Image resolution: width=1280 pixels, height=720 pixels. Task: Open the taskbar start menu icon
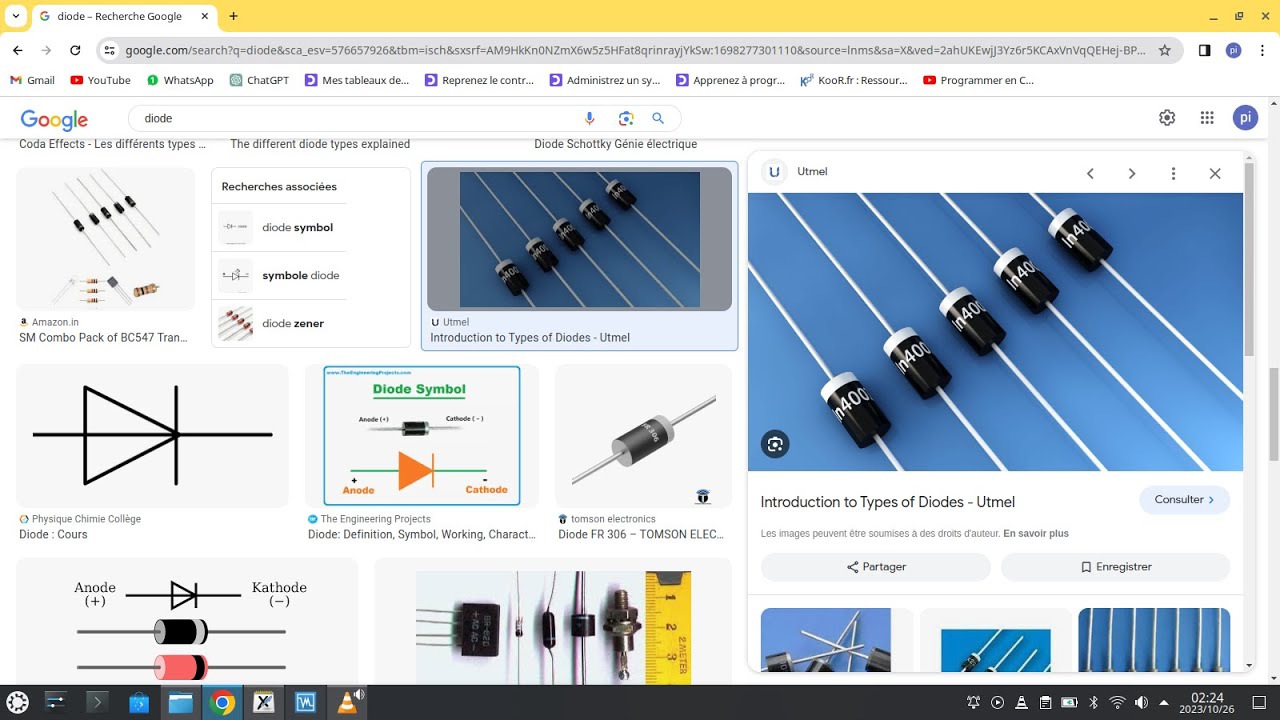coord(18,702)
